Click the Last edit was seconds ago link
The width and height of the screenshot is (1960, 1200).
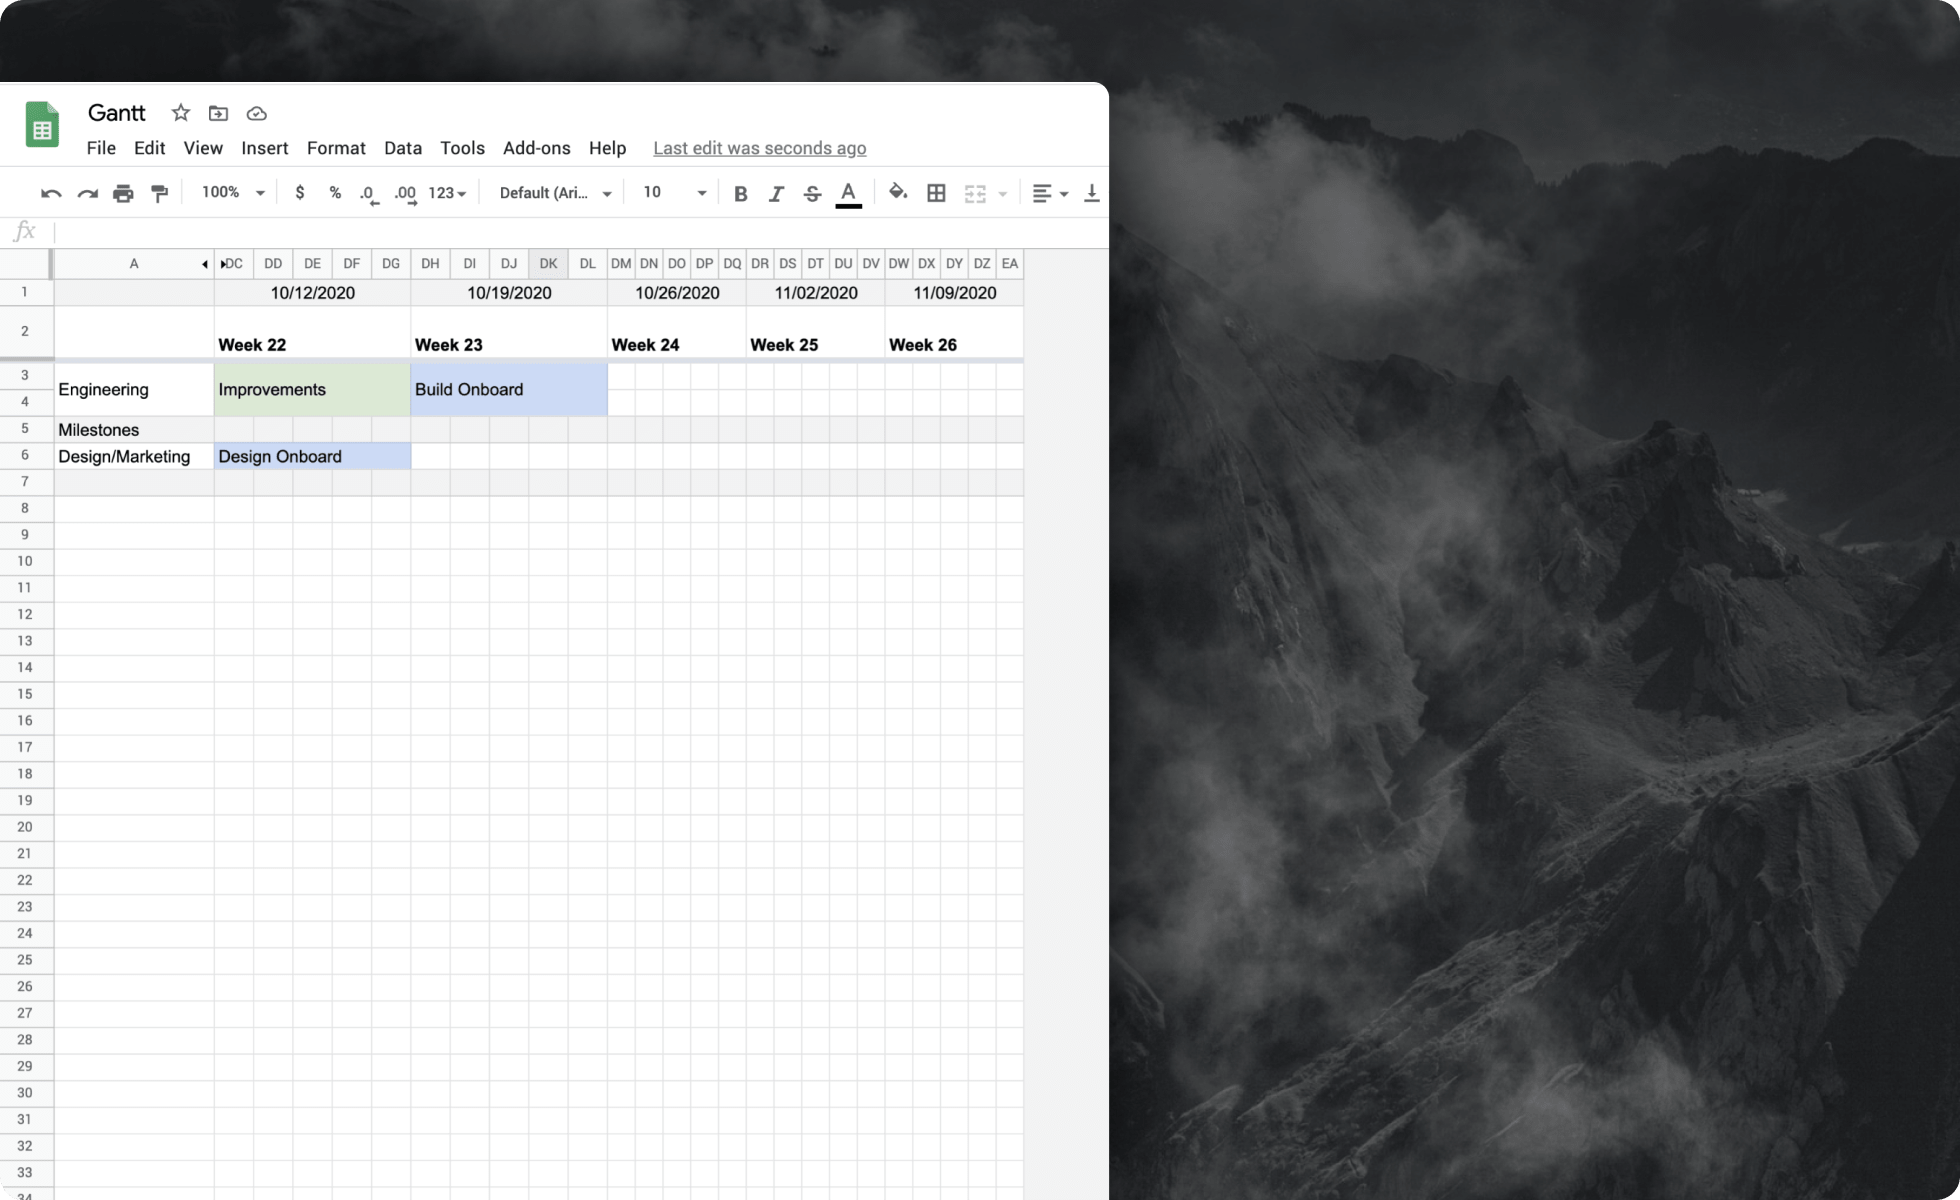coord(758,148)
